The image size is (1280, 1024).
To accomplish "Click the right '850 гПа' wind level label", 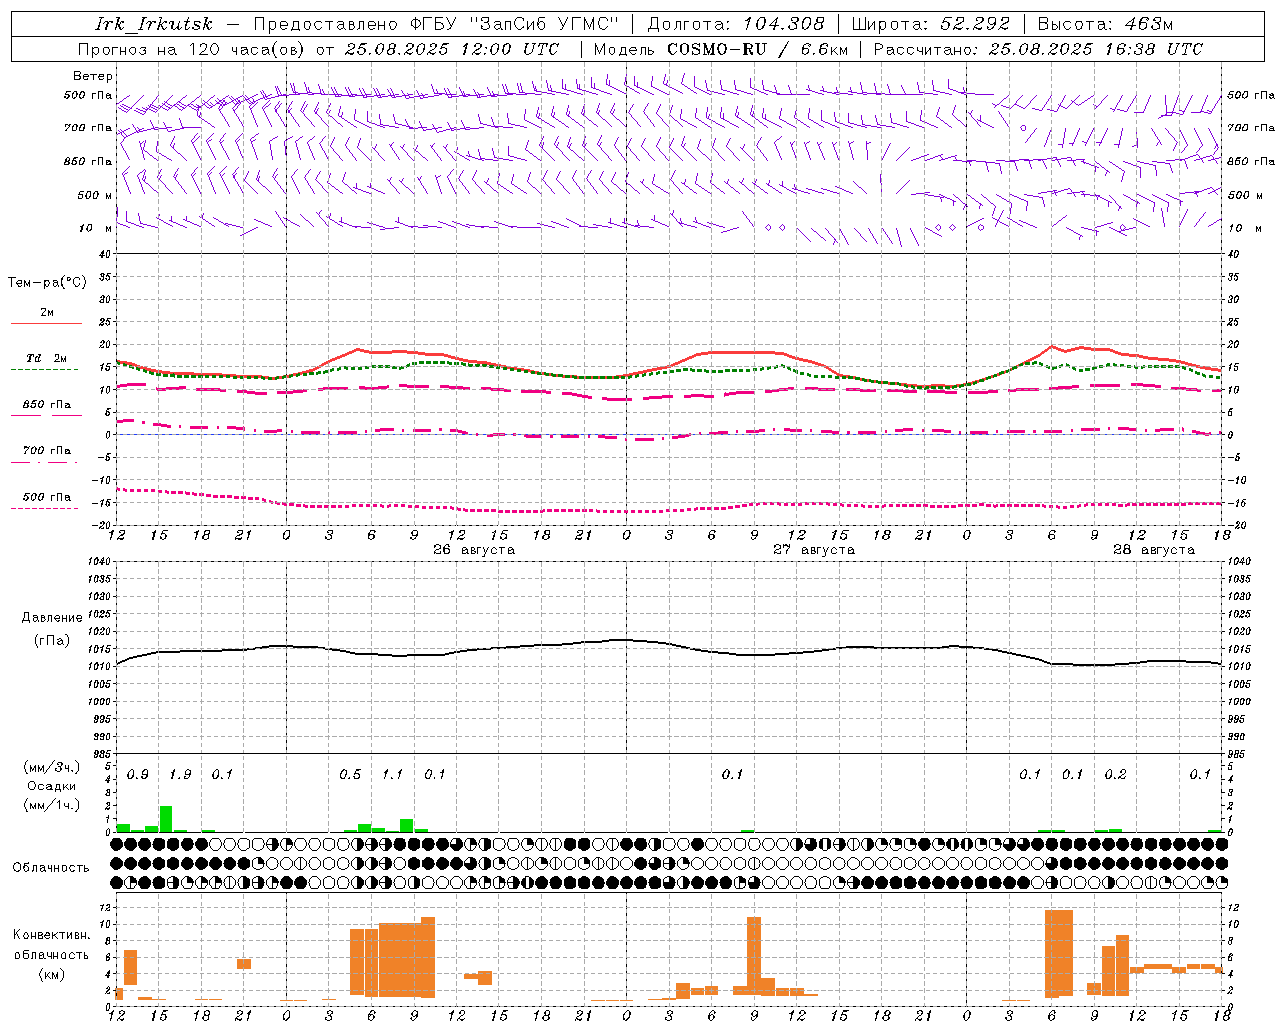I will point(1251,162).
